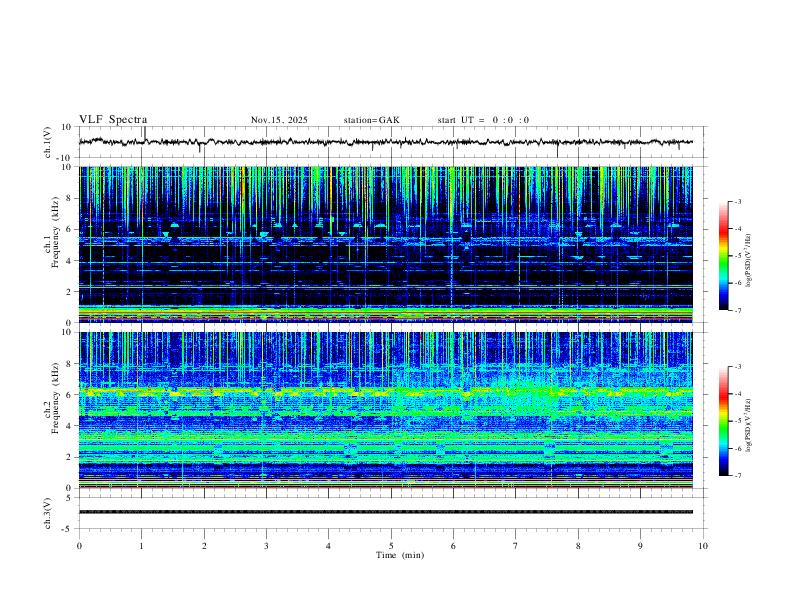This screenshot has width=792, height=612.
Task: Click the "-7" label on lower color bar
Action: (737, 475)
